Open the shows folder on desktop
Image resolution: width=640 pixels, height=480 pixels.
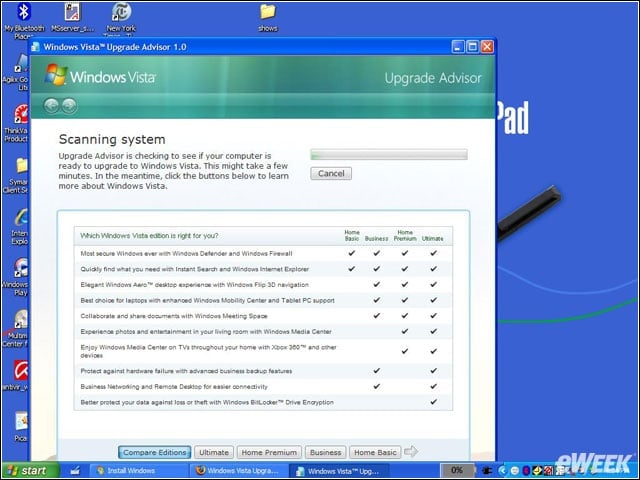[267, 17]
